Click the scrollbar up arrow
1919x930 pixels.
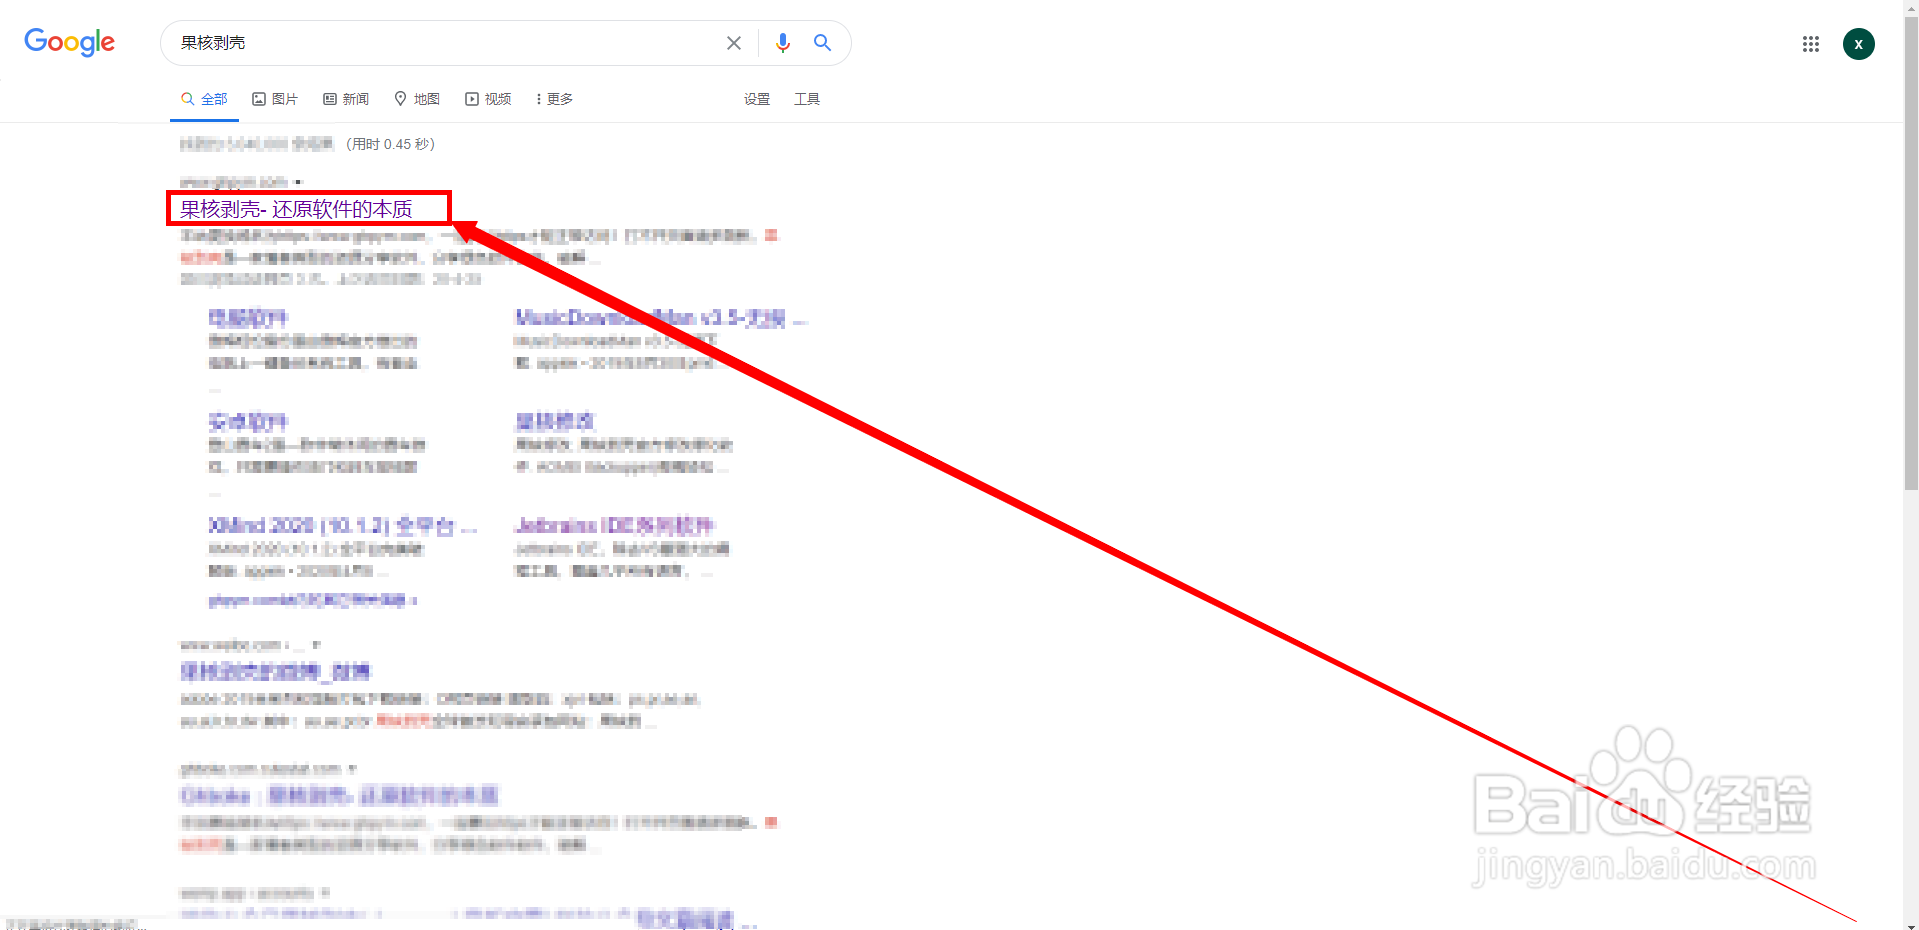click(x=1911, y=7)
